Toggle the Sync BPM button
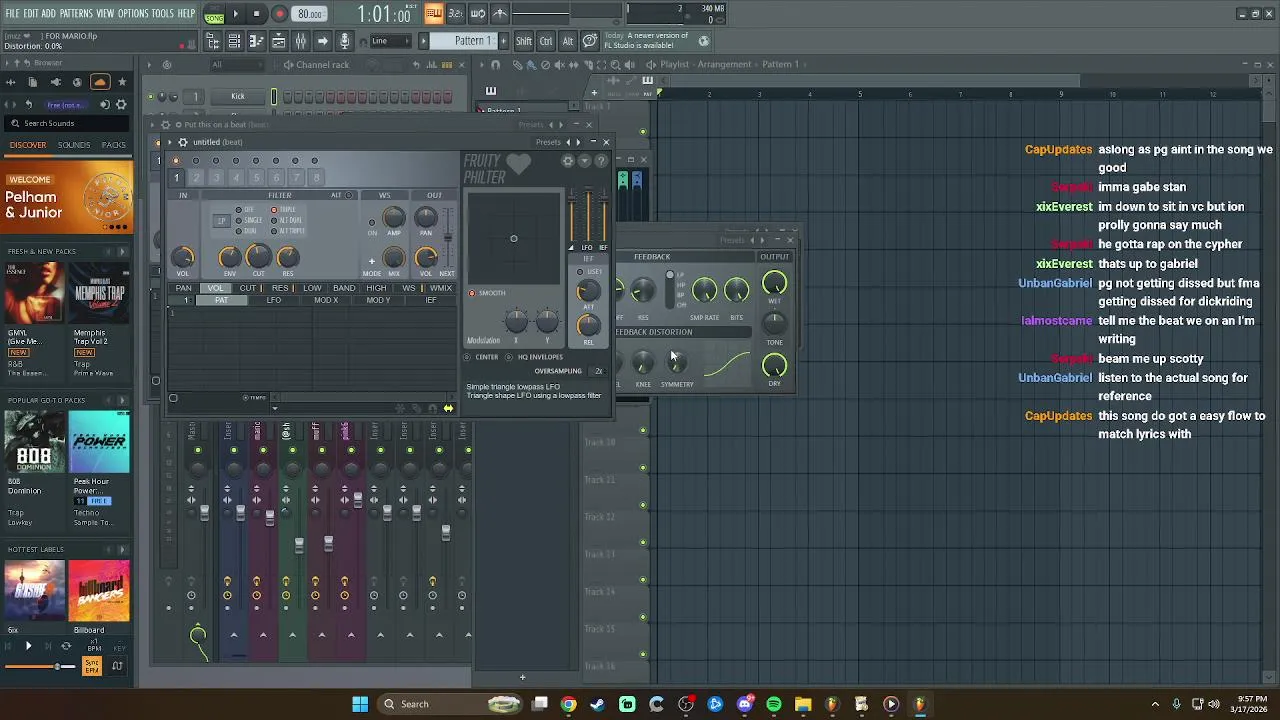 pyautogui.click(x=92, y=666)
